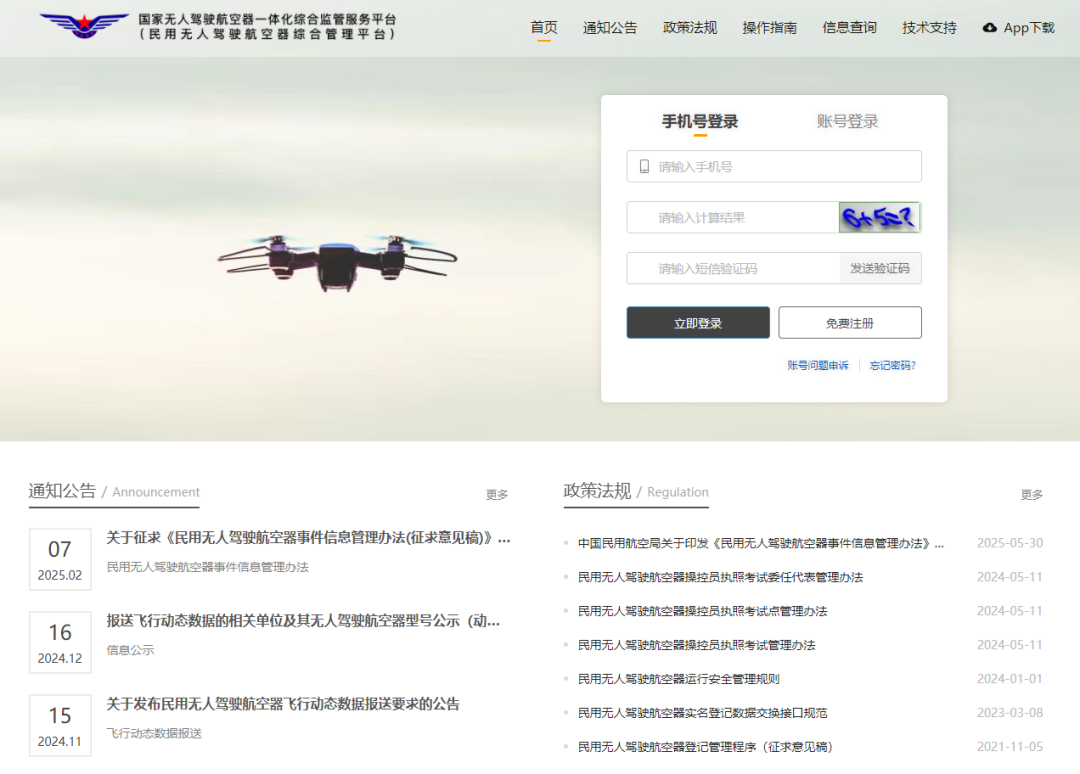Open the 首页 menu item
This screenshot has width=1080, height=774.
coord(543,28)
